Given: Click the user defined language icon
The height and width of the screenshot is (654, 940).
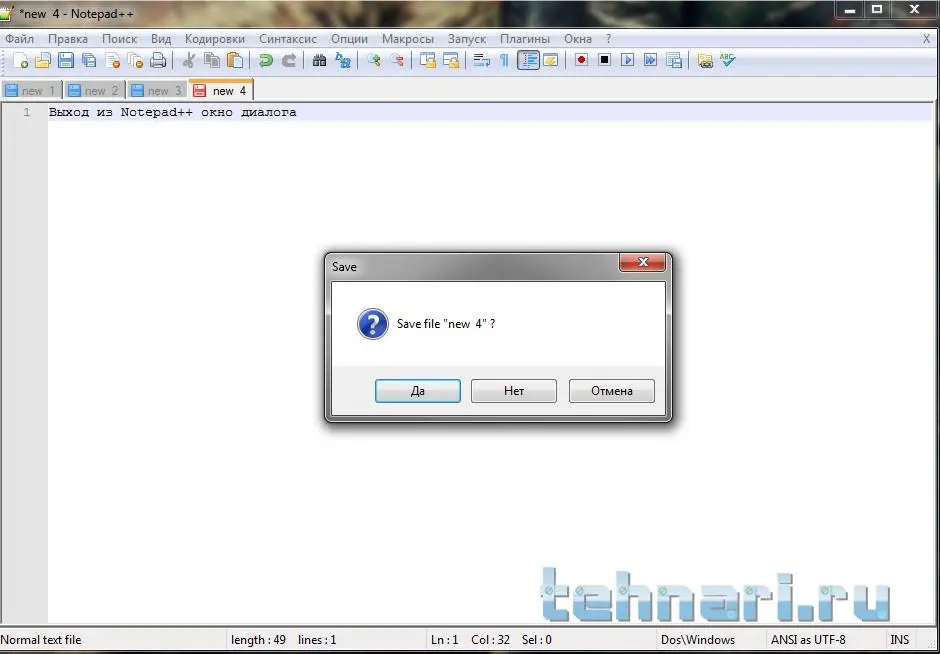Looking at the screenshot, I should tap(550, 60).
